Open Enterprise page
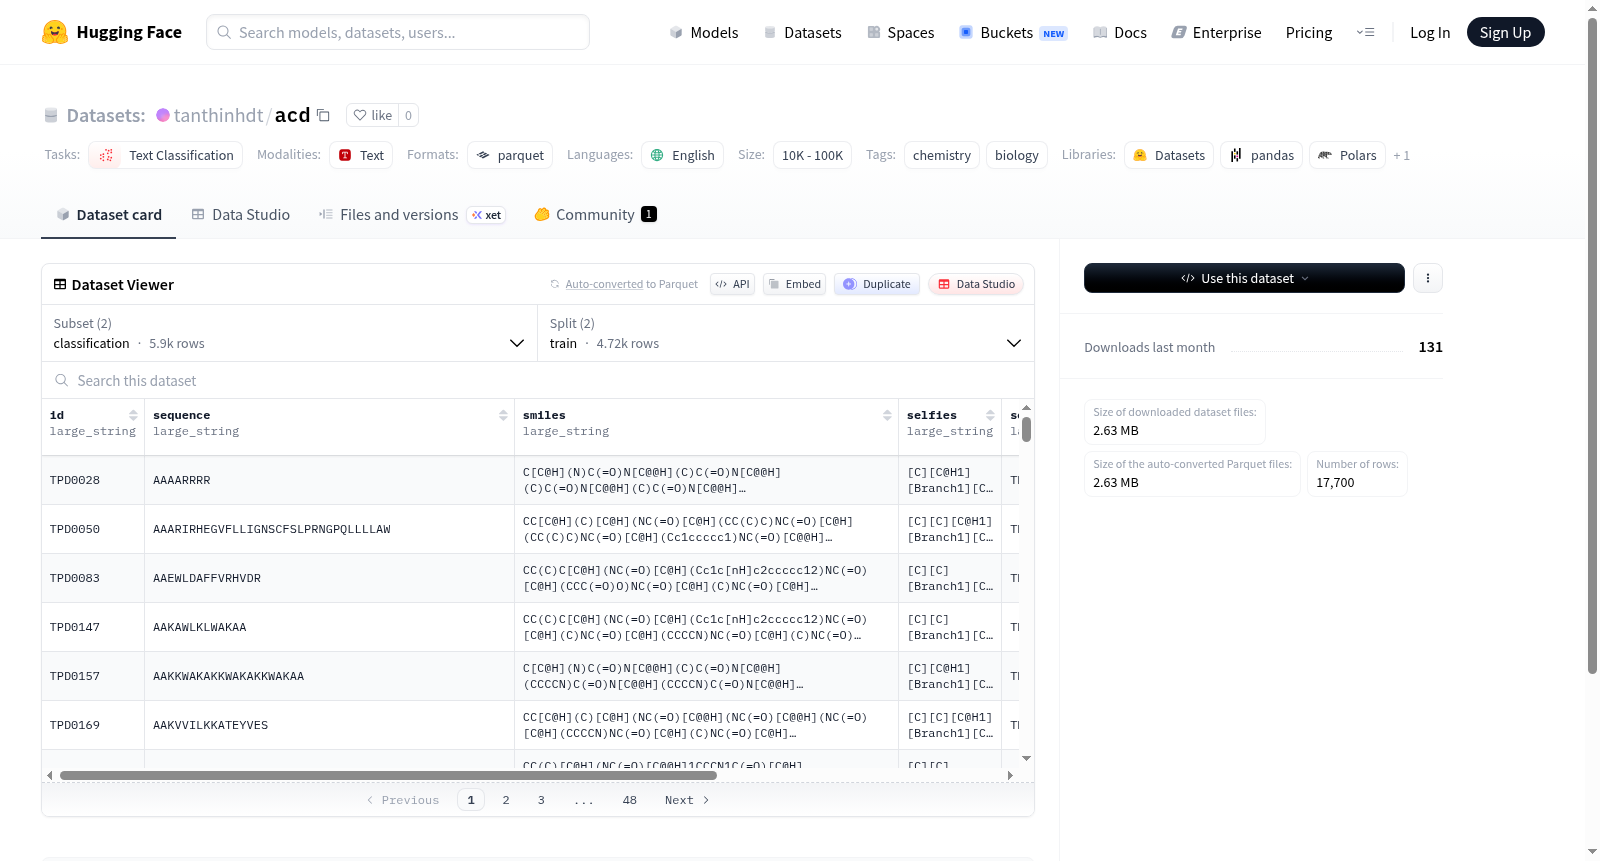 (1216, 32)
